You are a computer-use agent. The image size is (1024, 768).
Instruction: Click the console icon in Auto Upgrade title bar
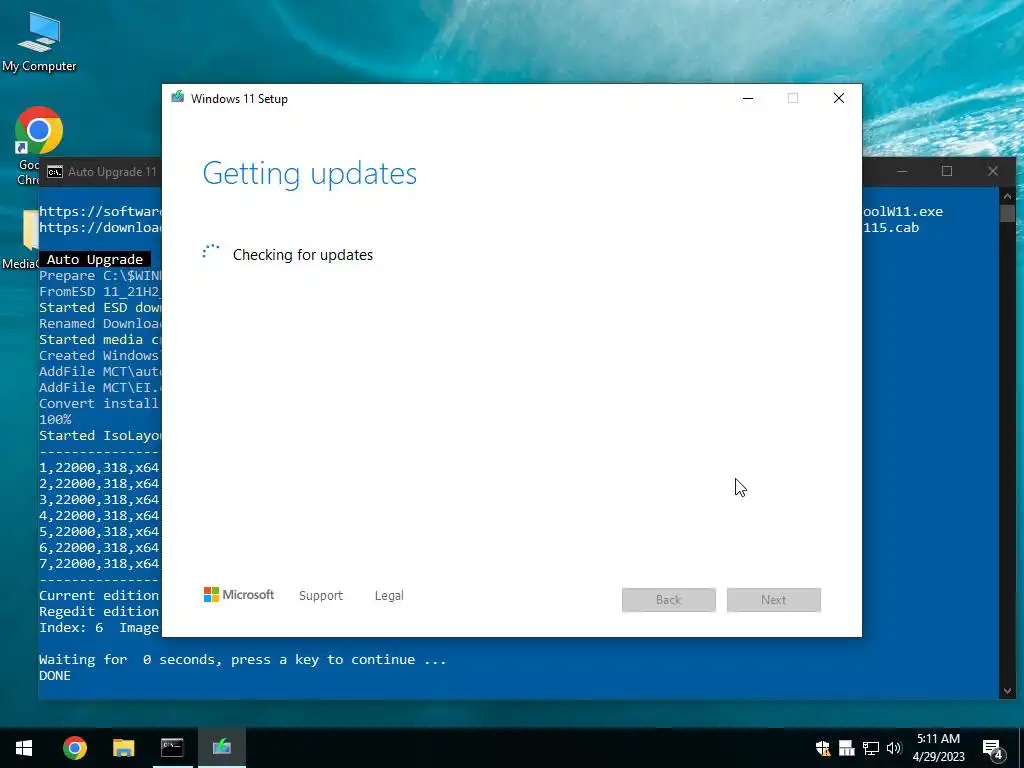(55, 172)
